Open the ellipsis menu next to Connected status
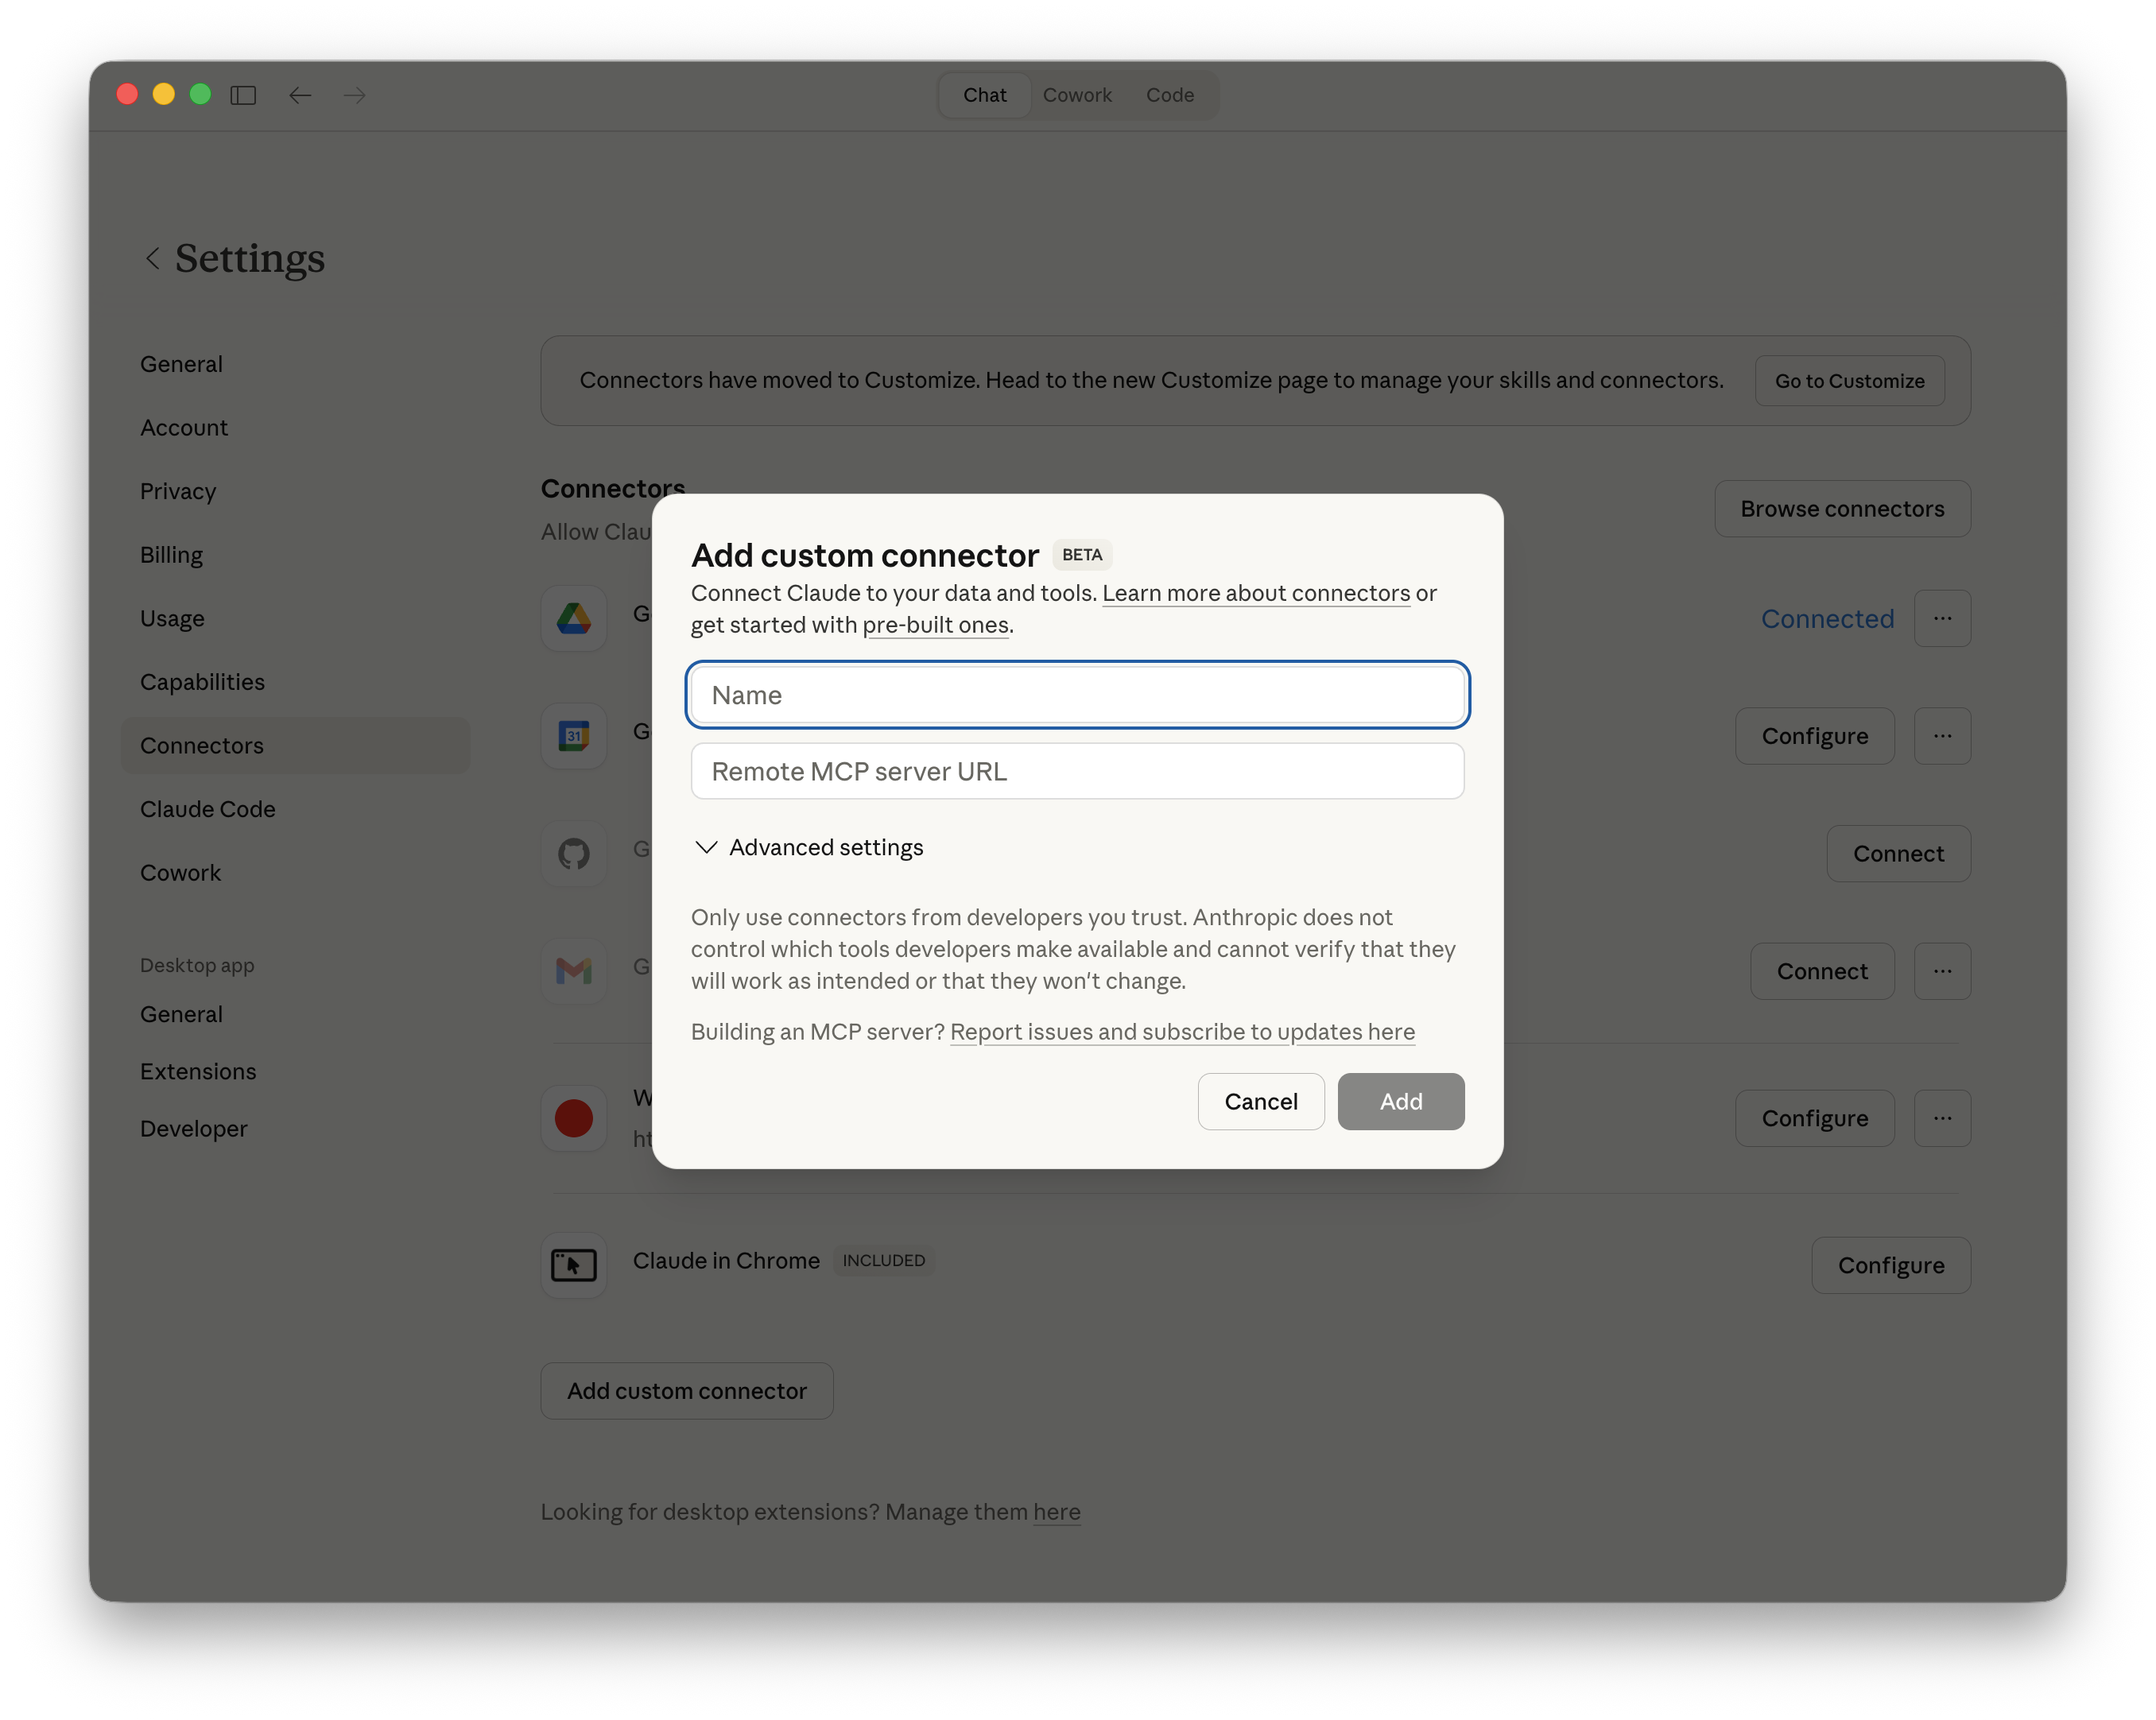Viewport: 2156px width, 1720px height. [x=1942, y=618]
